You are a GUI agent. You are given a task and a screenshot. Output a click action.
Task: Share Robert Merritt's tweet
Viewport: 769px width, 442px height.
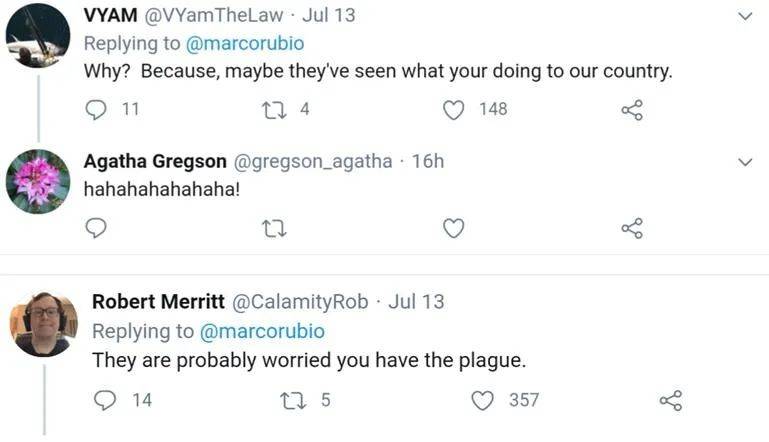point(671,400)
